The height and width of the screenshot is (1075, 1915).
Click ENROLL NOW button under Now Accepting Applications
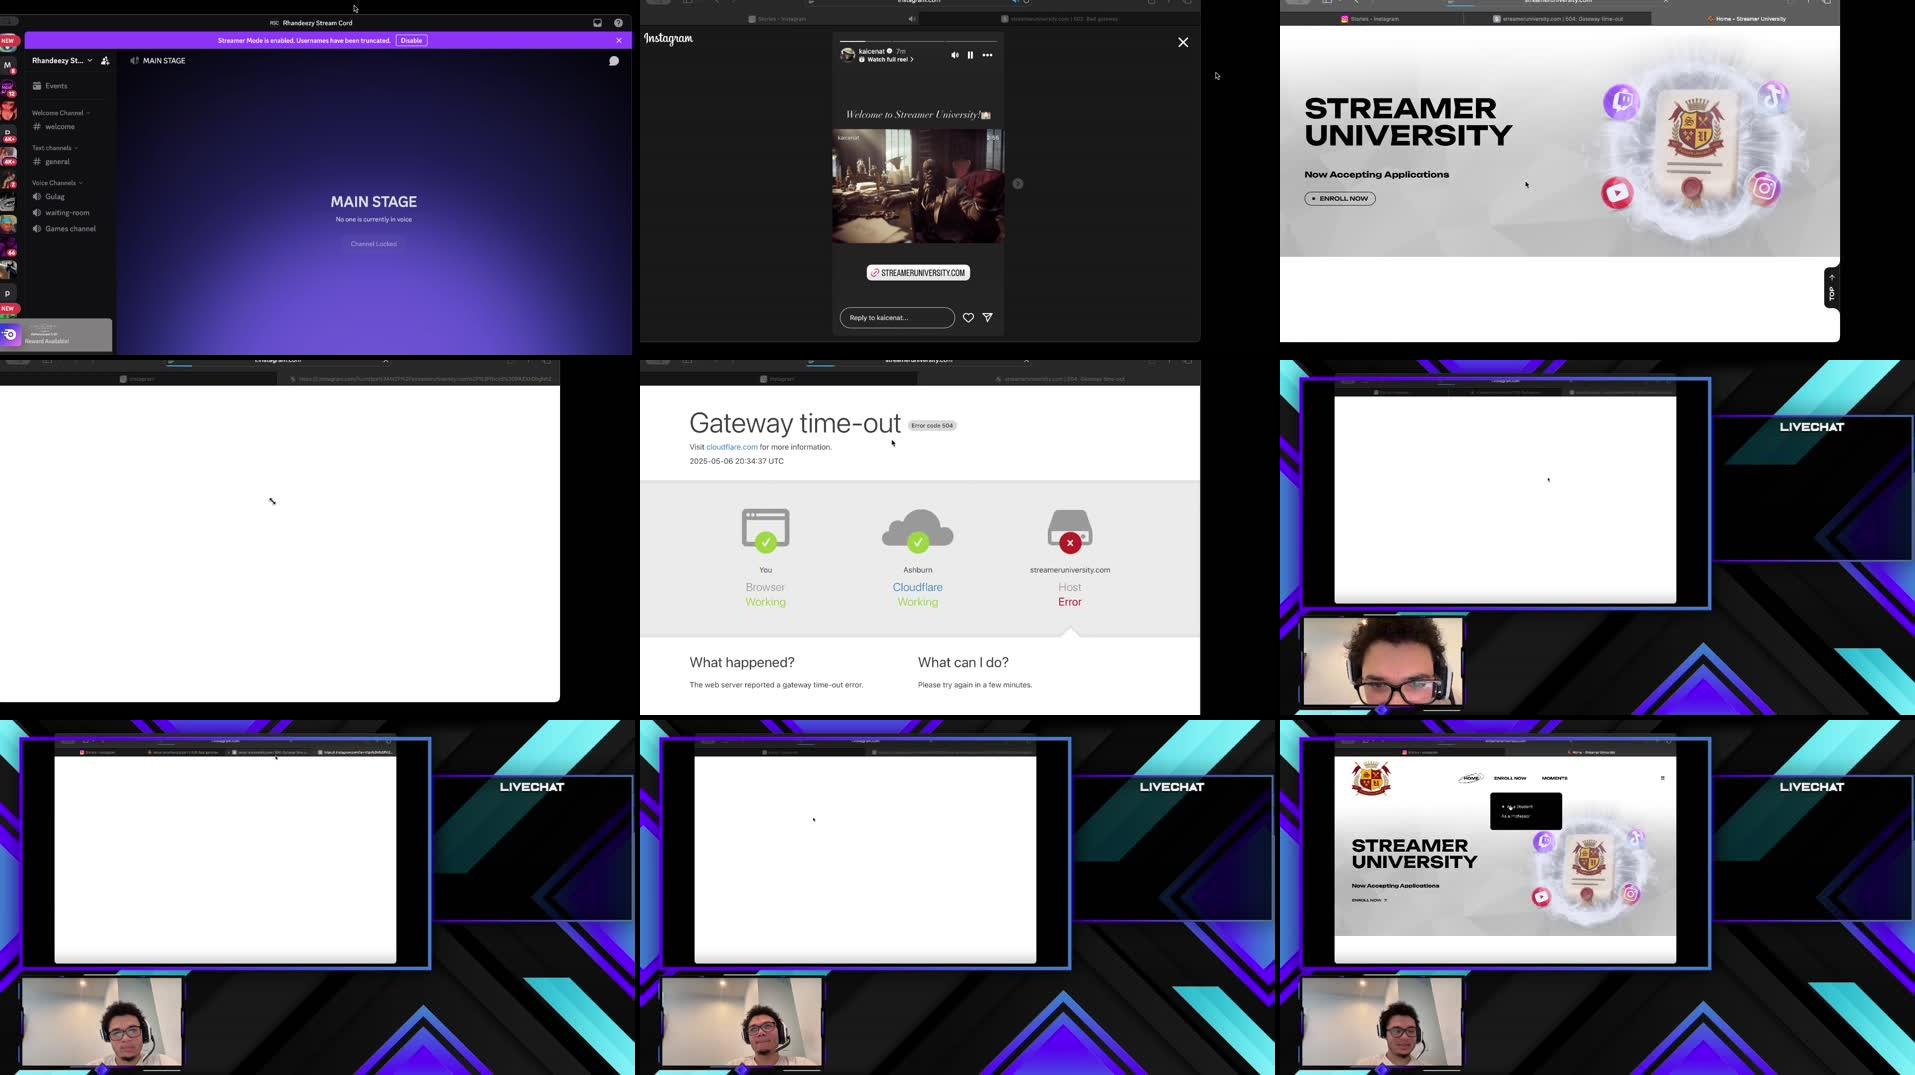pyautogui.click(x=1340, y=199)
